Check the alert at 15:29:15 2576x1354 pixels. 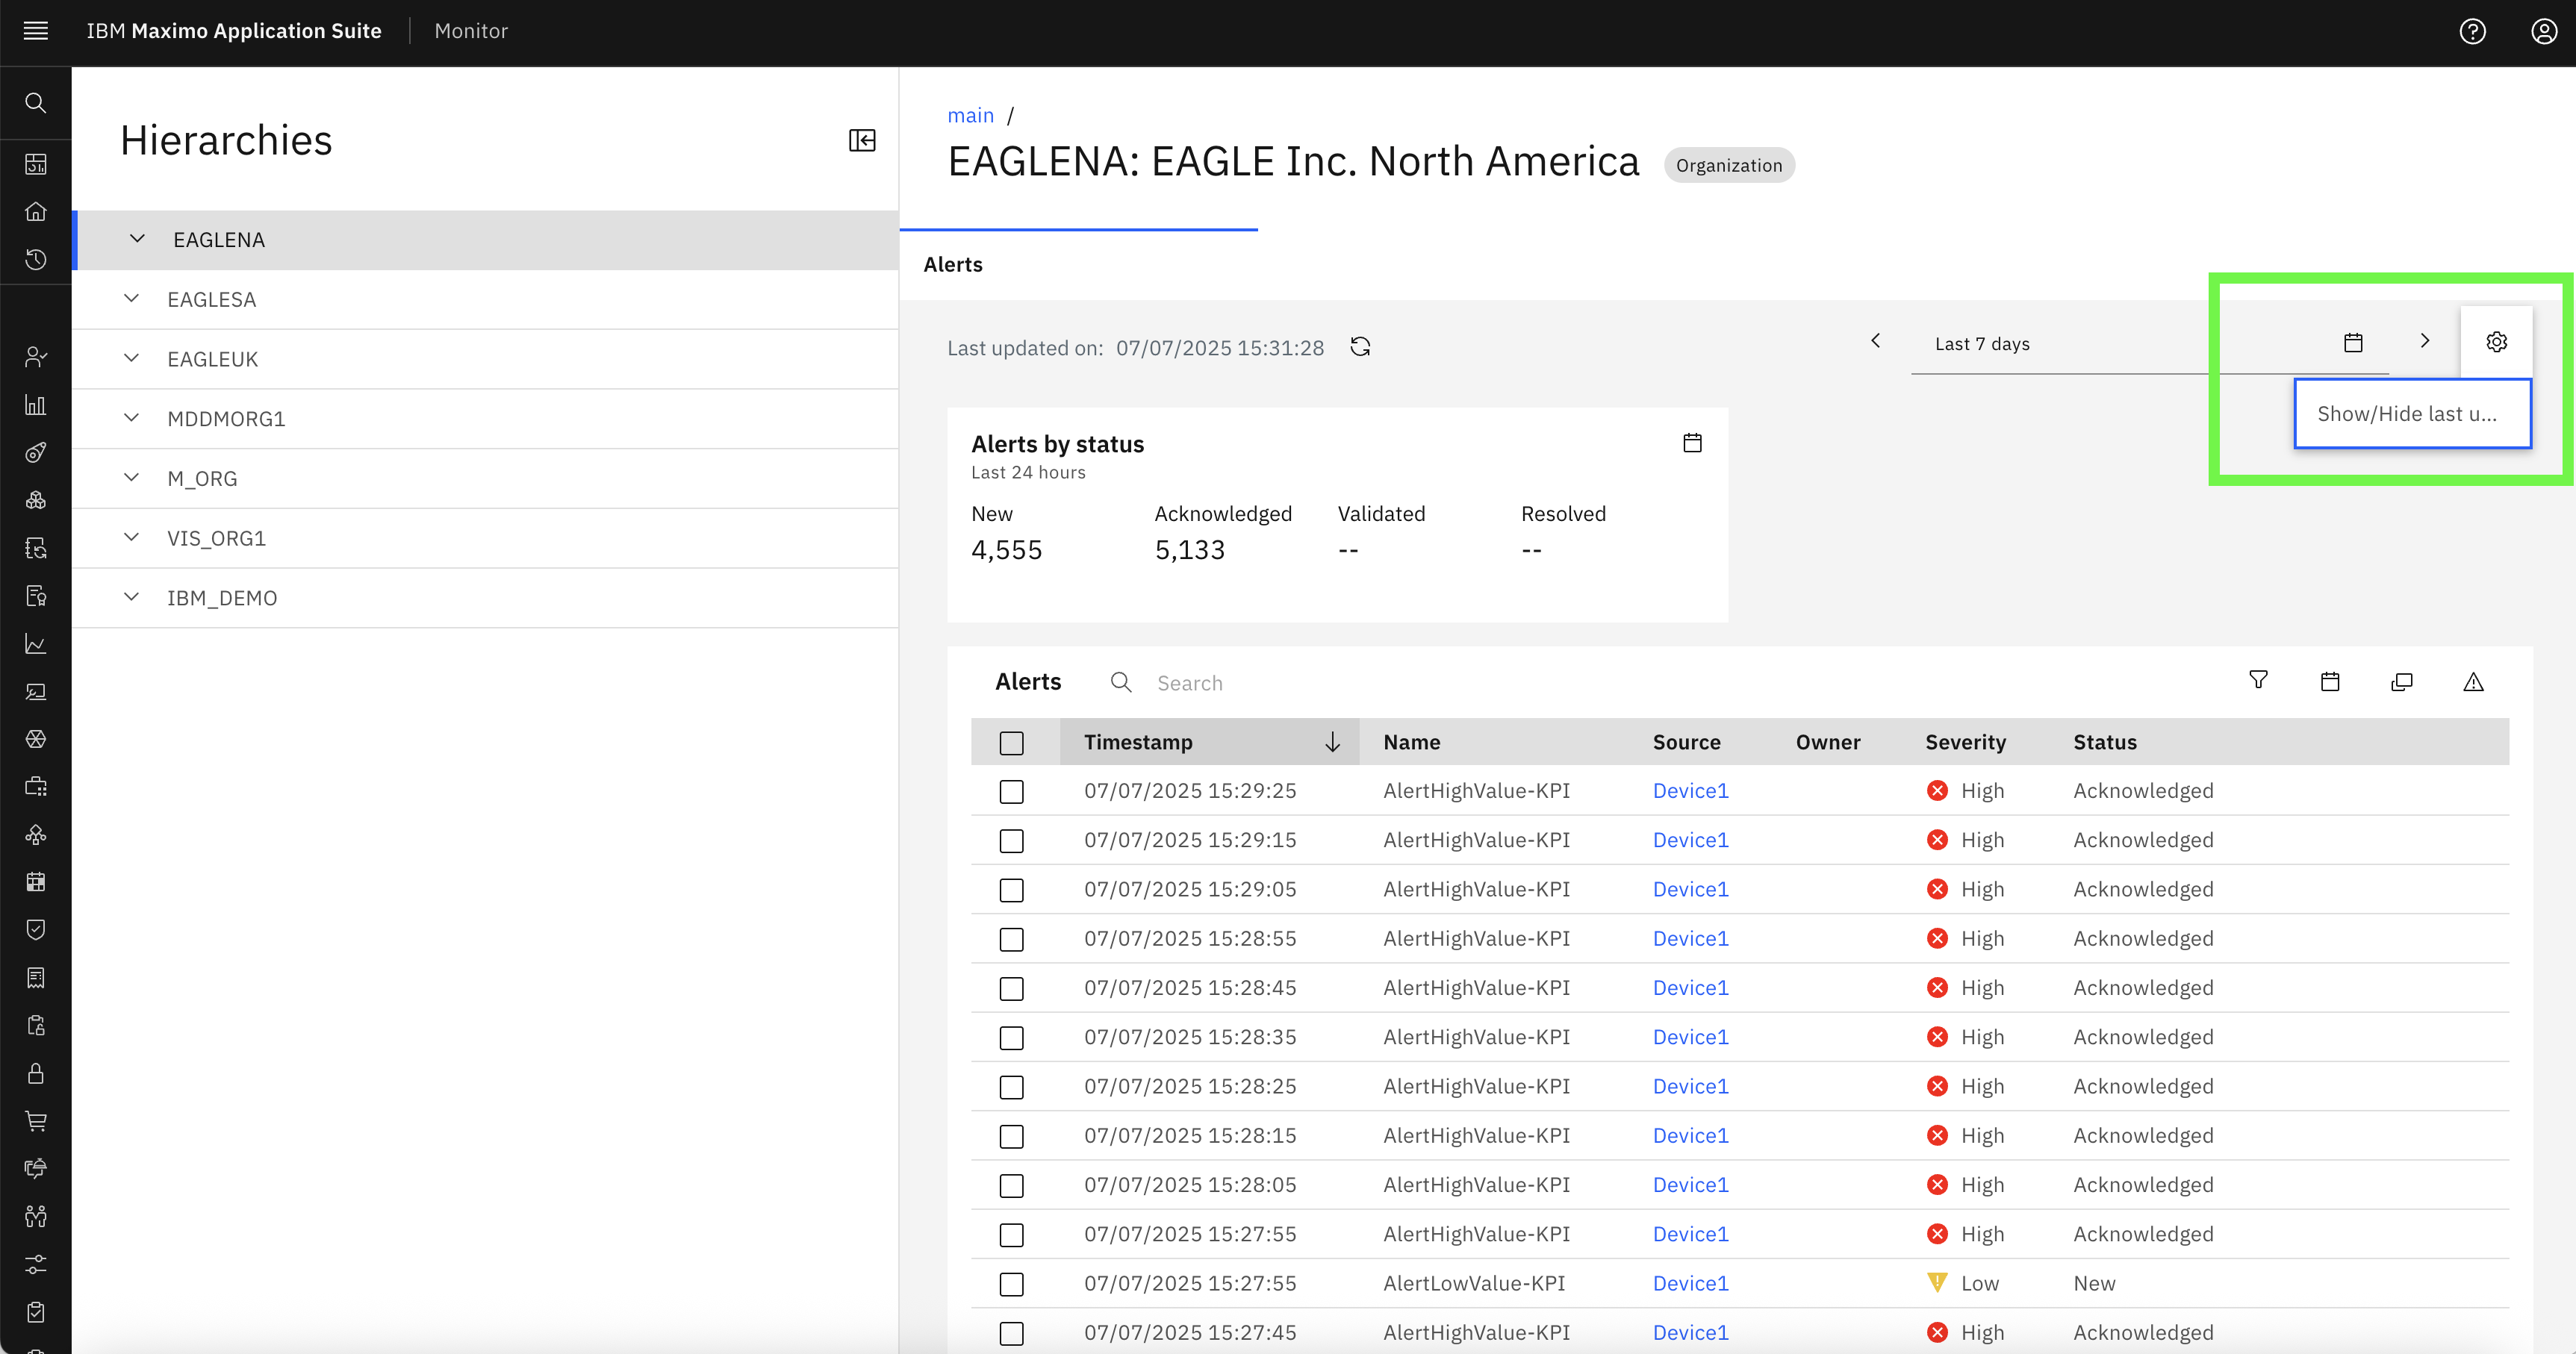(x=1011, y=841)
